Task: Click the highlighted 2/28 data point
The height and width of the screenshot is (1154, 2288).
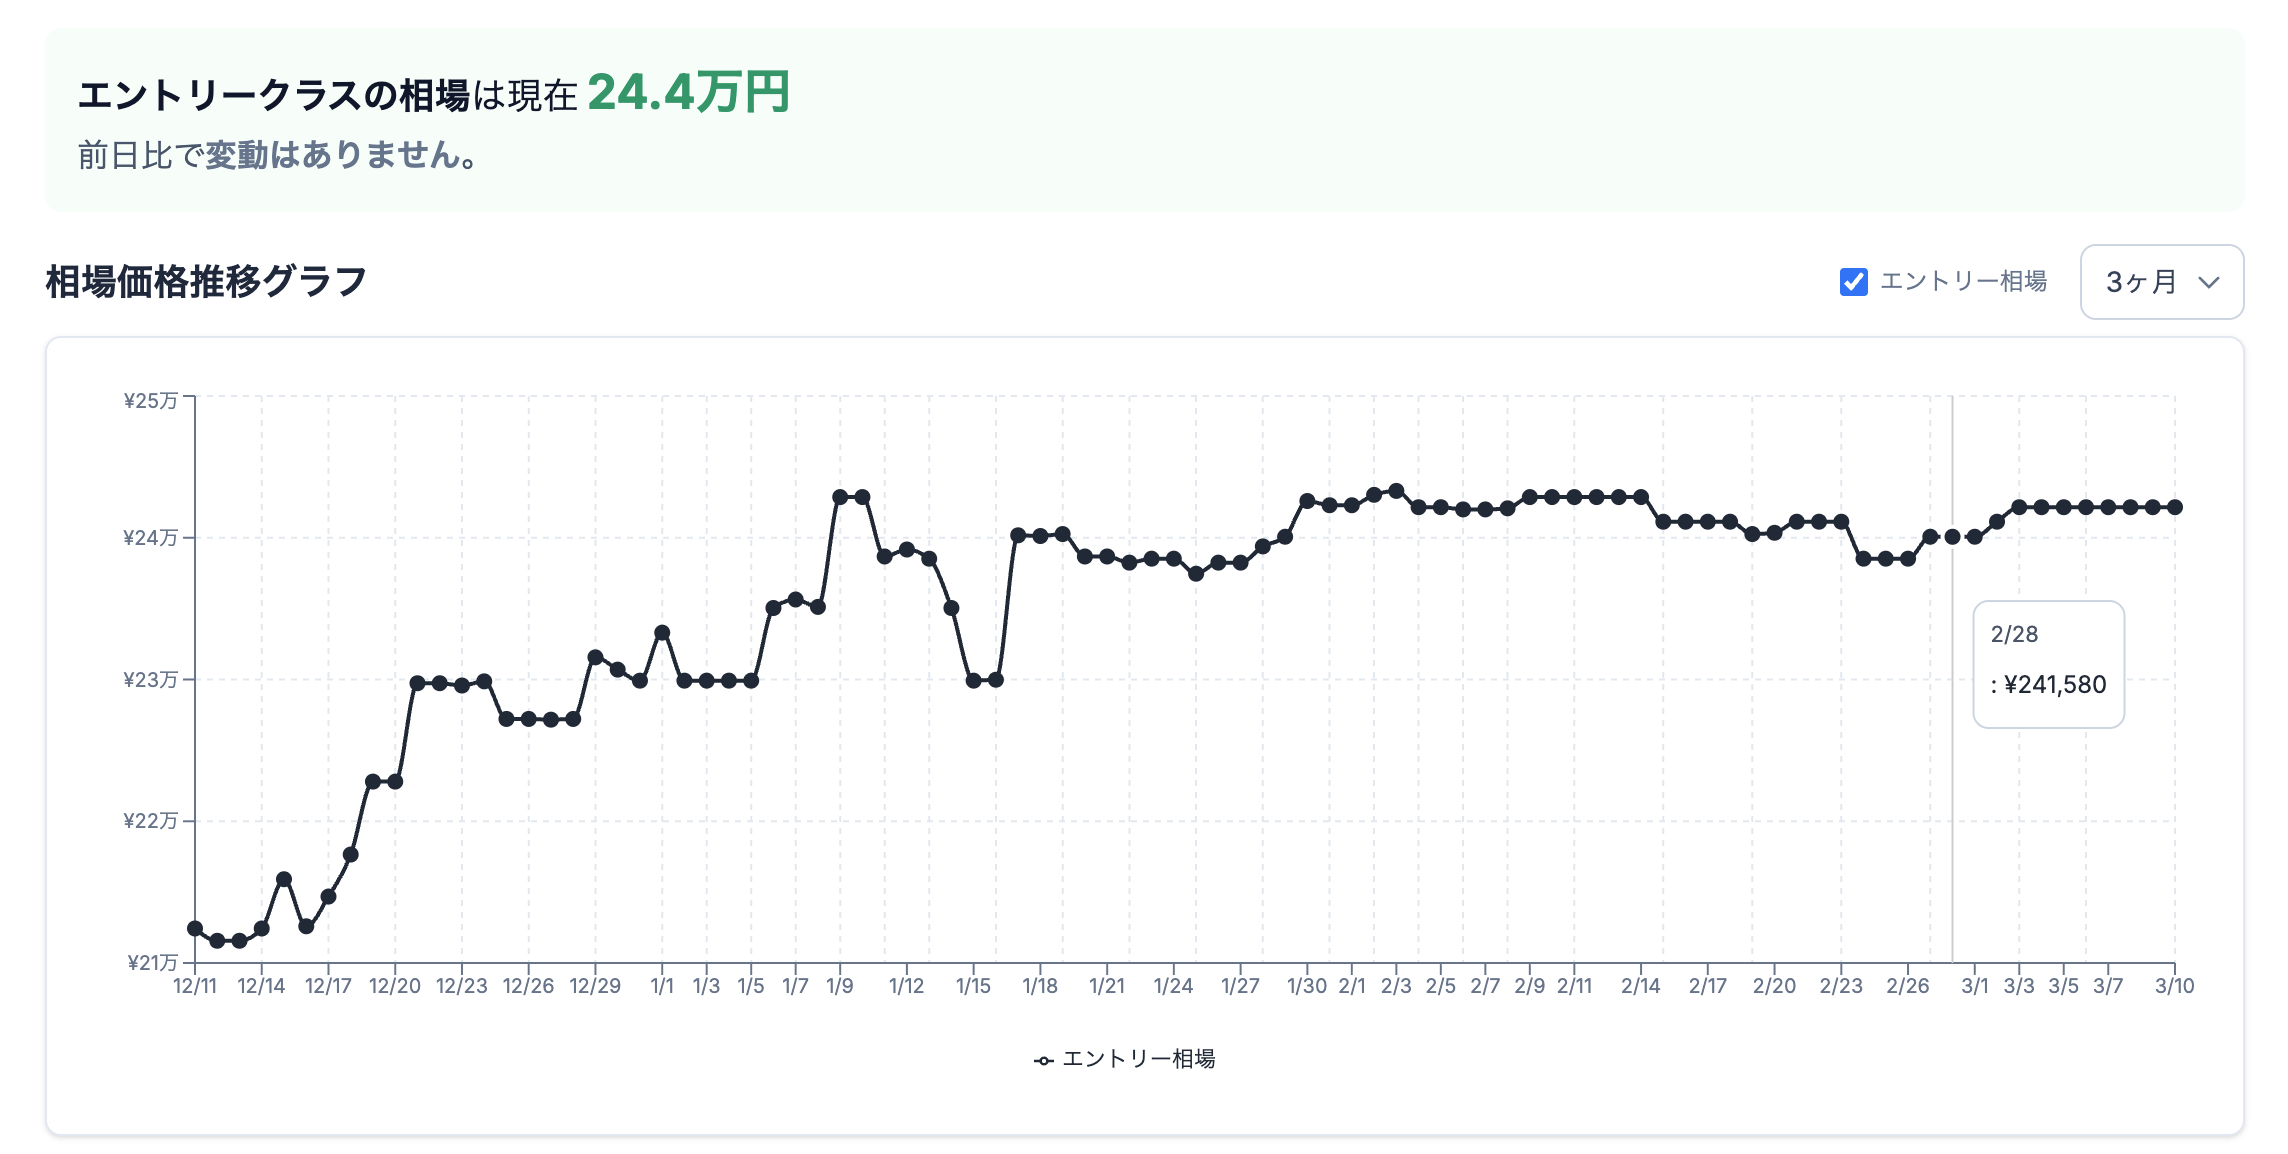Action: coord(1952,537)
